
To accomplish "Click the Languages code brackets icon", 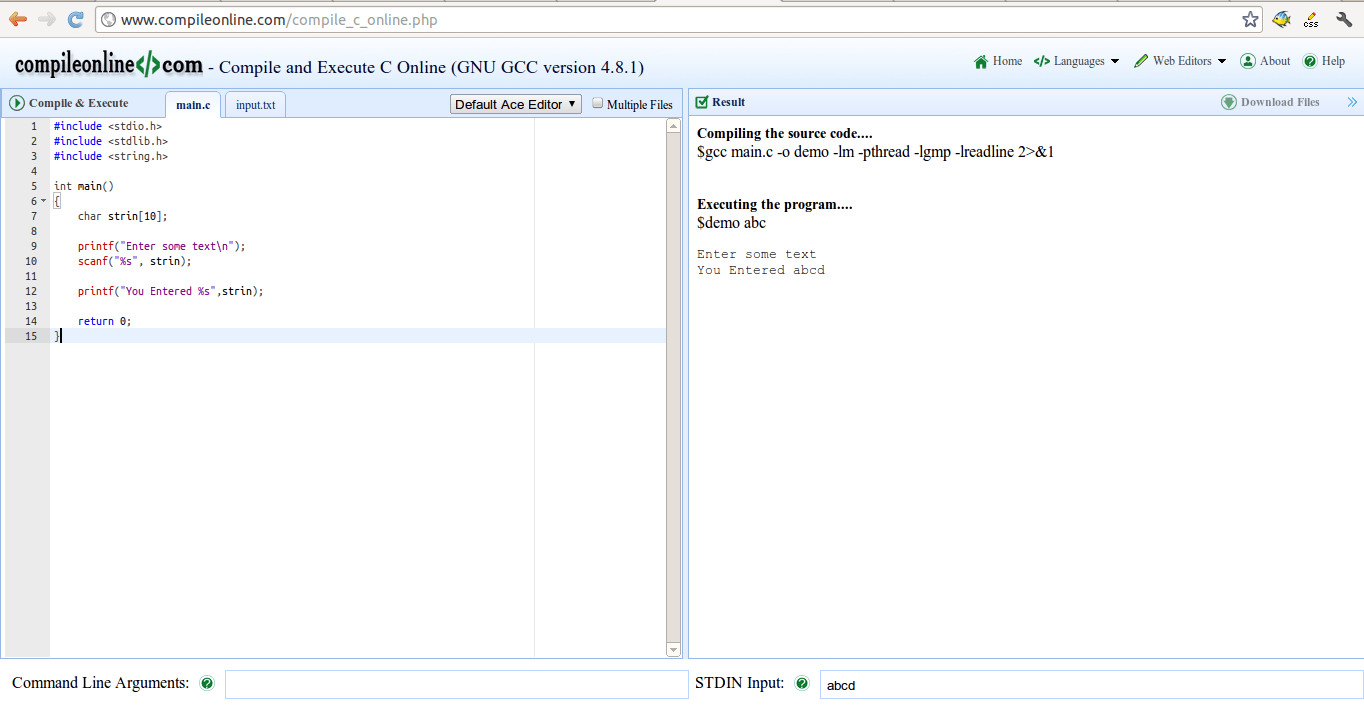I will coord(1043,61).
